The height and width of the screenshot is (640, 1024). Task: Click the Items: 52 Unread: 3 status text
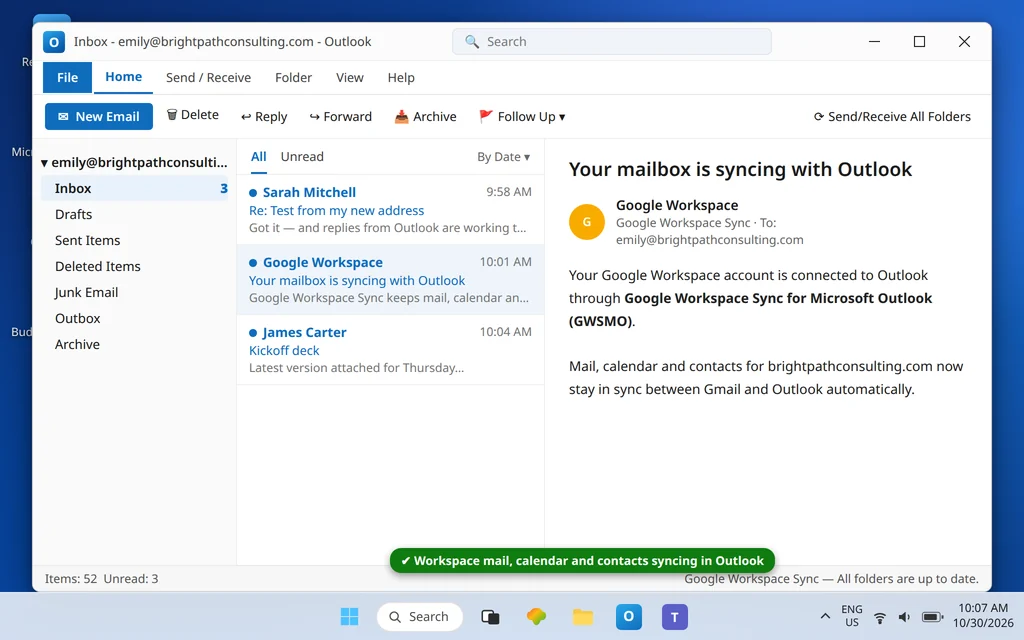101,579
